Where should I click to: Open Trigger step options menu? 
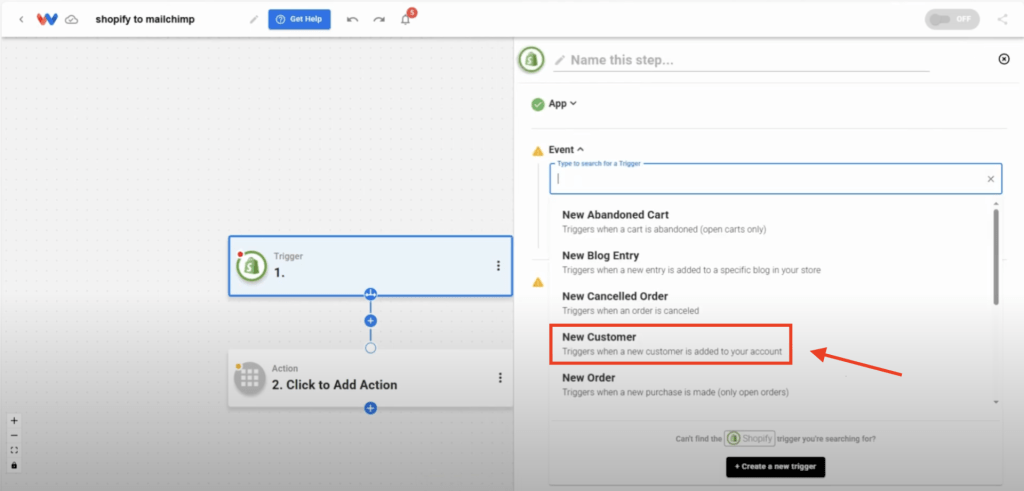point(498,266)
